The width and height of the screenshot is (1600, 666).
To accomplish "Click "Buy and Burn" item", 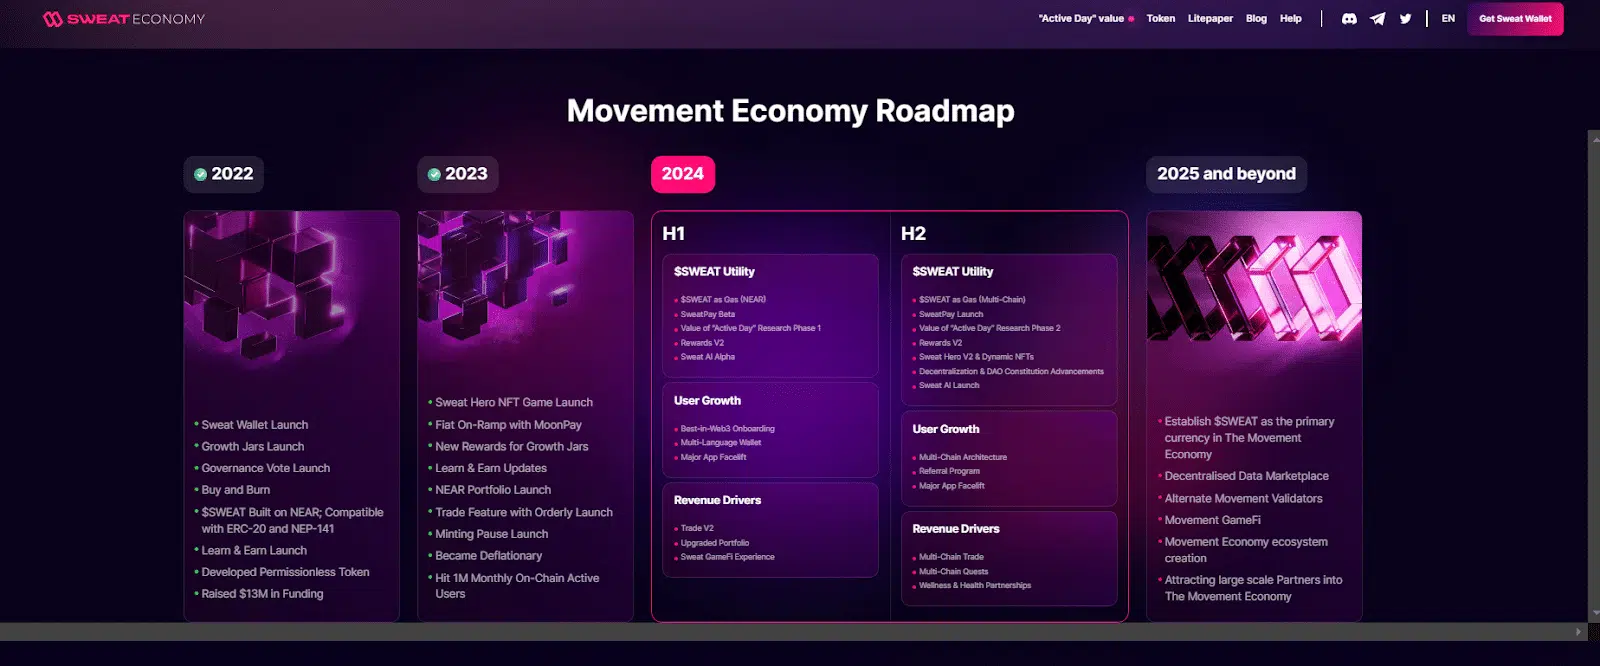I will [x=235, y=490].
